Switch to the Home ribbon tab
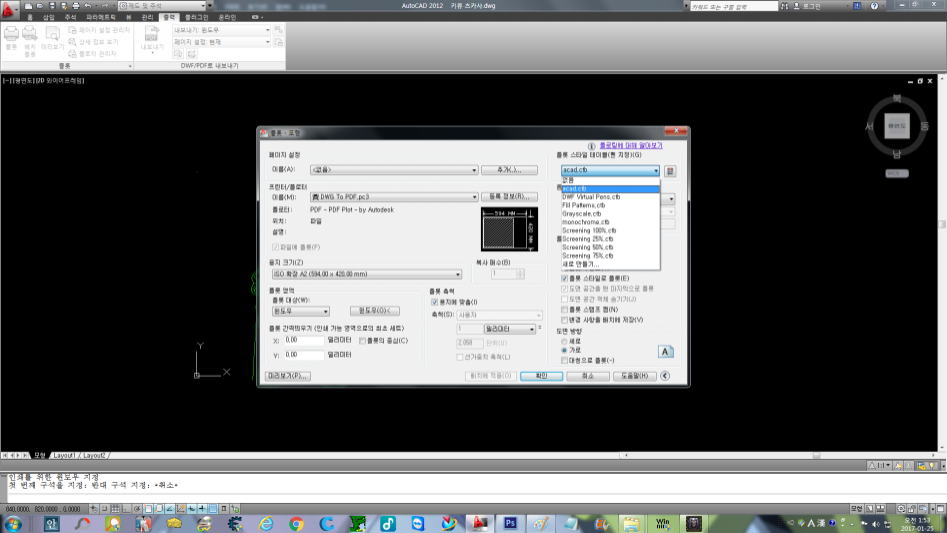 30,18
